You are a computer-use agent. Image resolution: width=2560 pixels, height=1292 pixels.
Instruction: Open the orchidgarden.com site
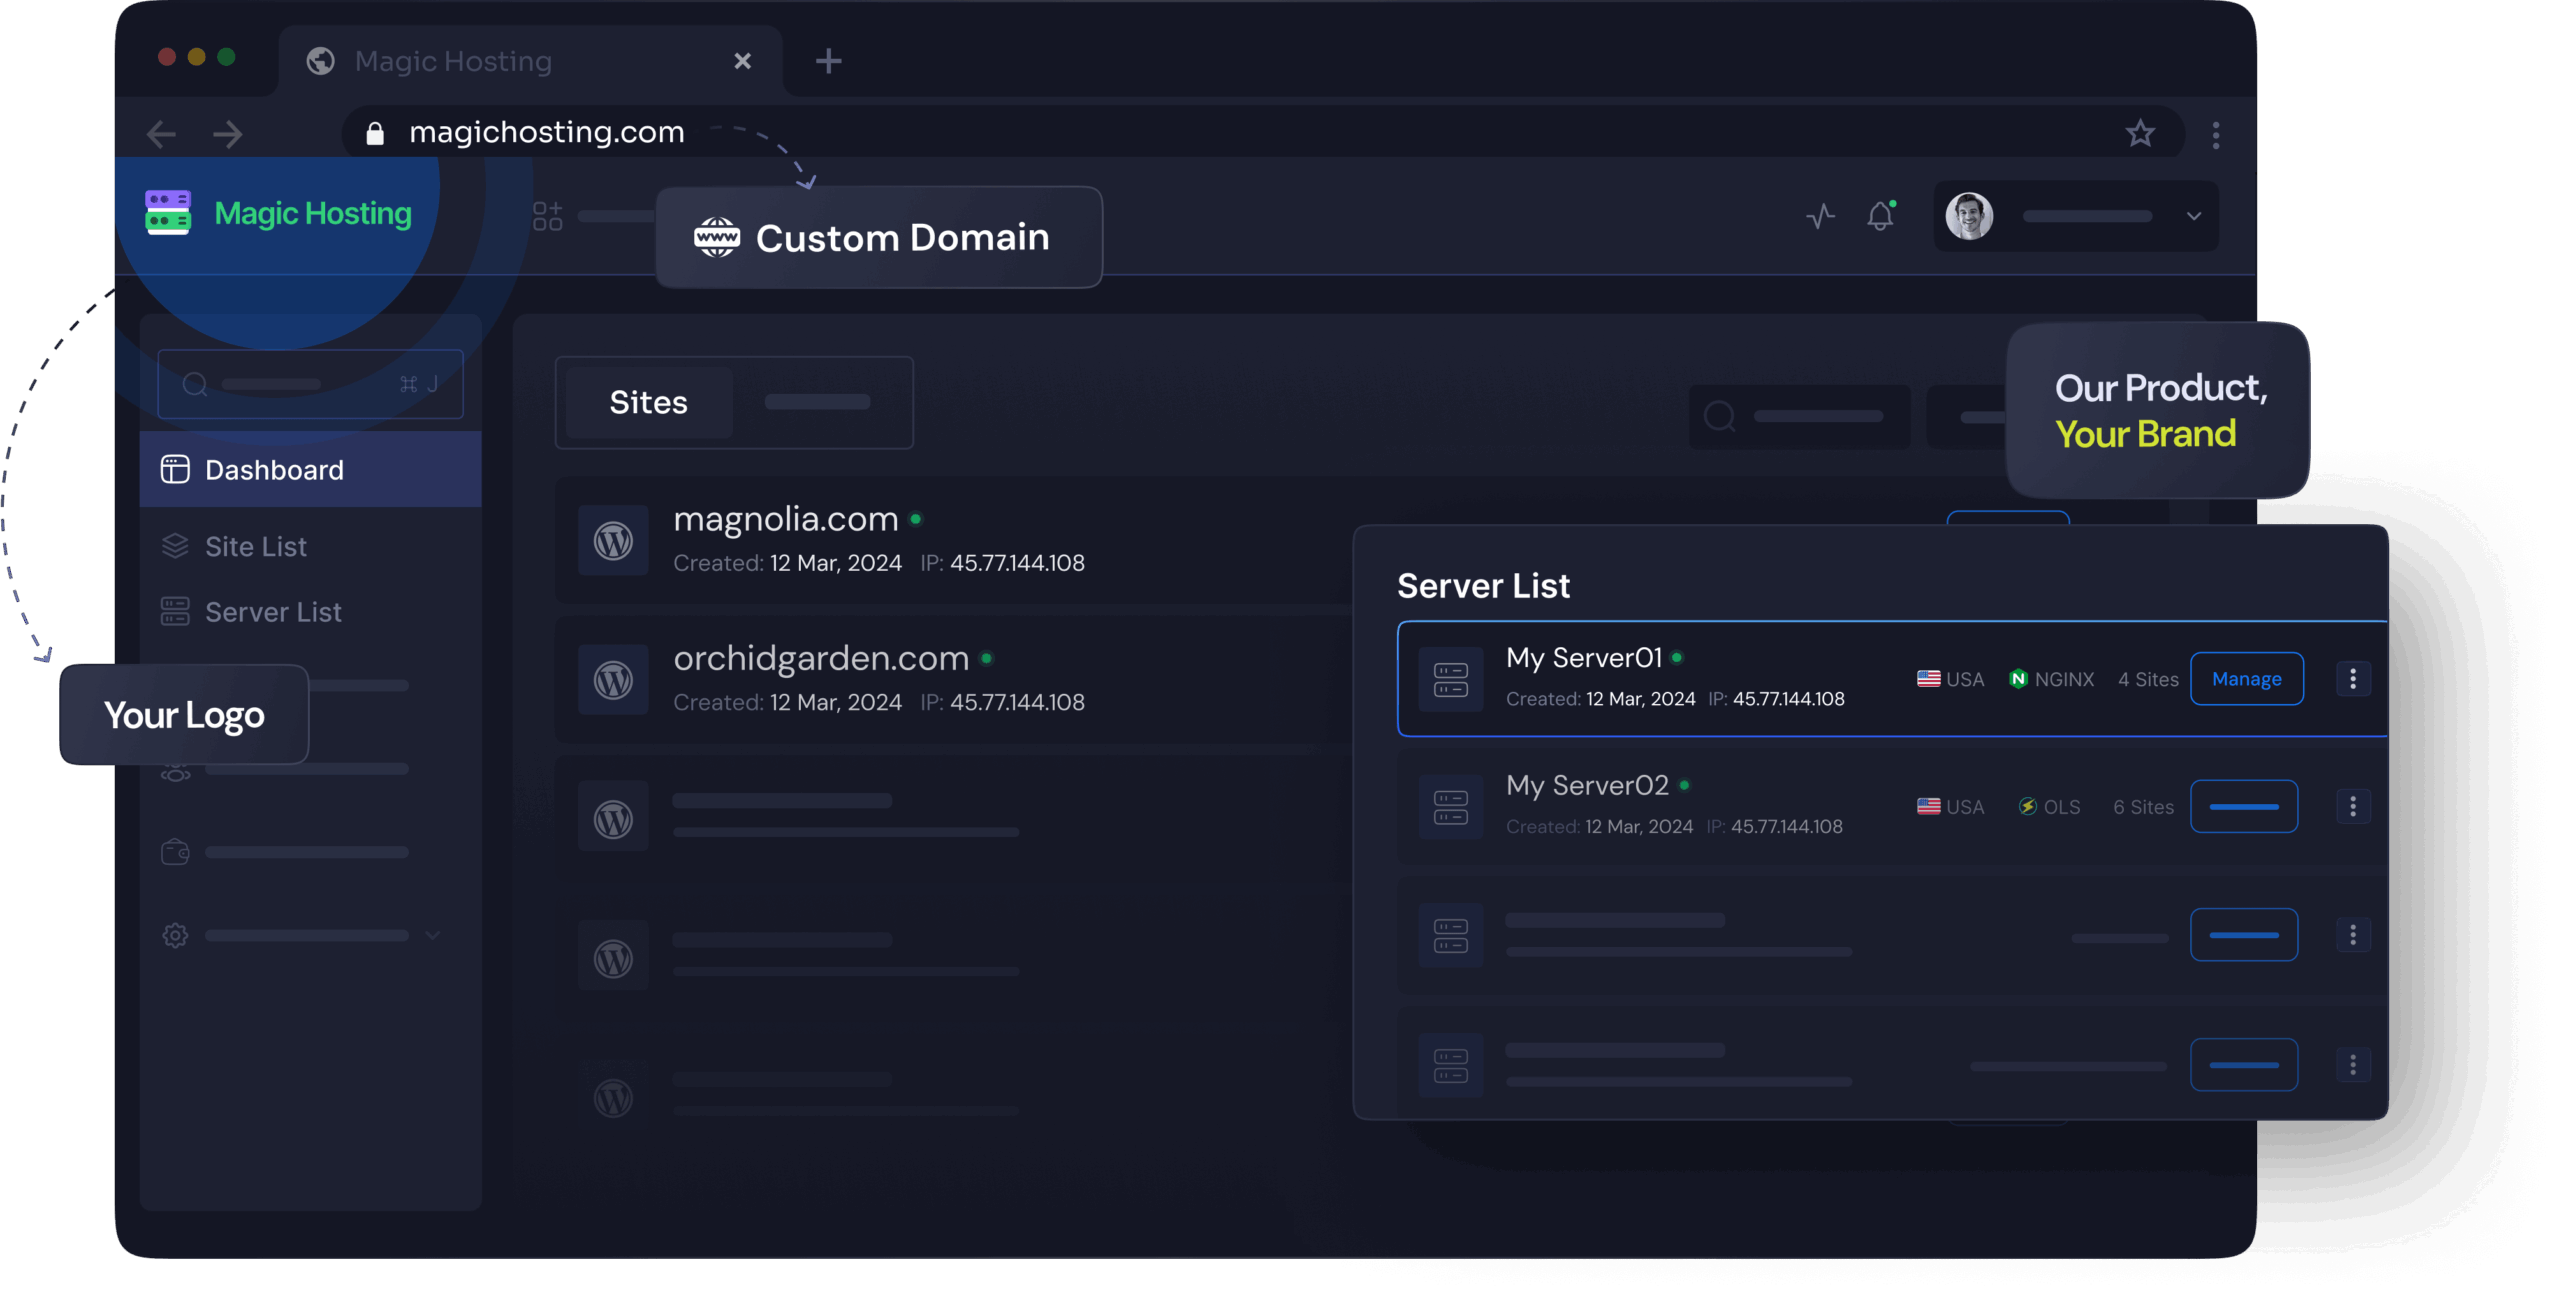pyautogui.click(x=821, y=658)
